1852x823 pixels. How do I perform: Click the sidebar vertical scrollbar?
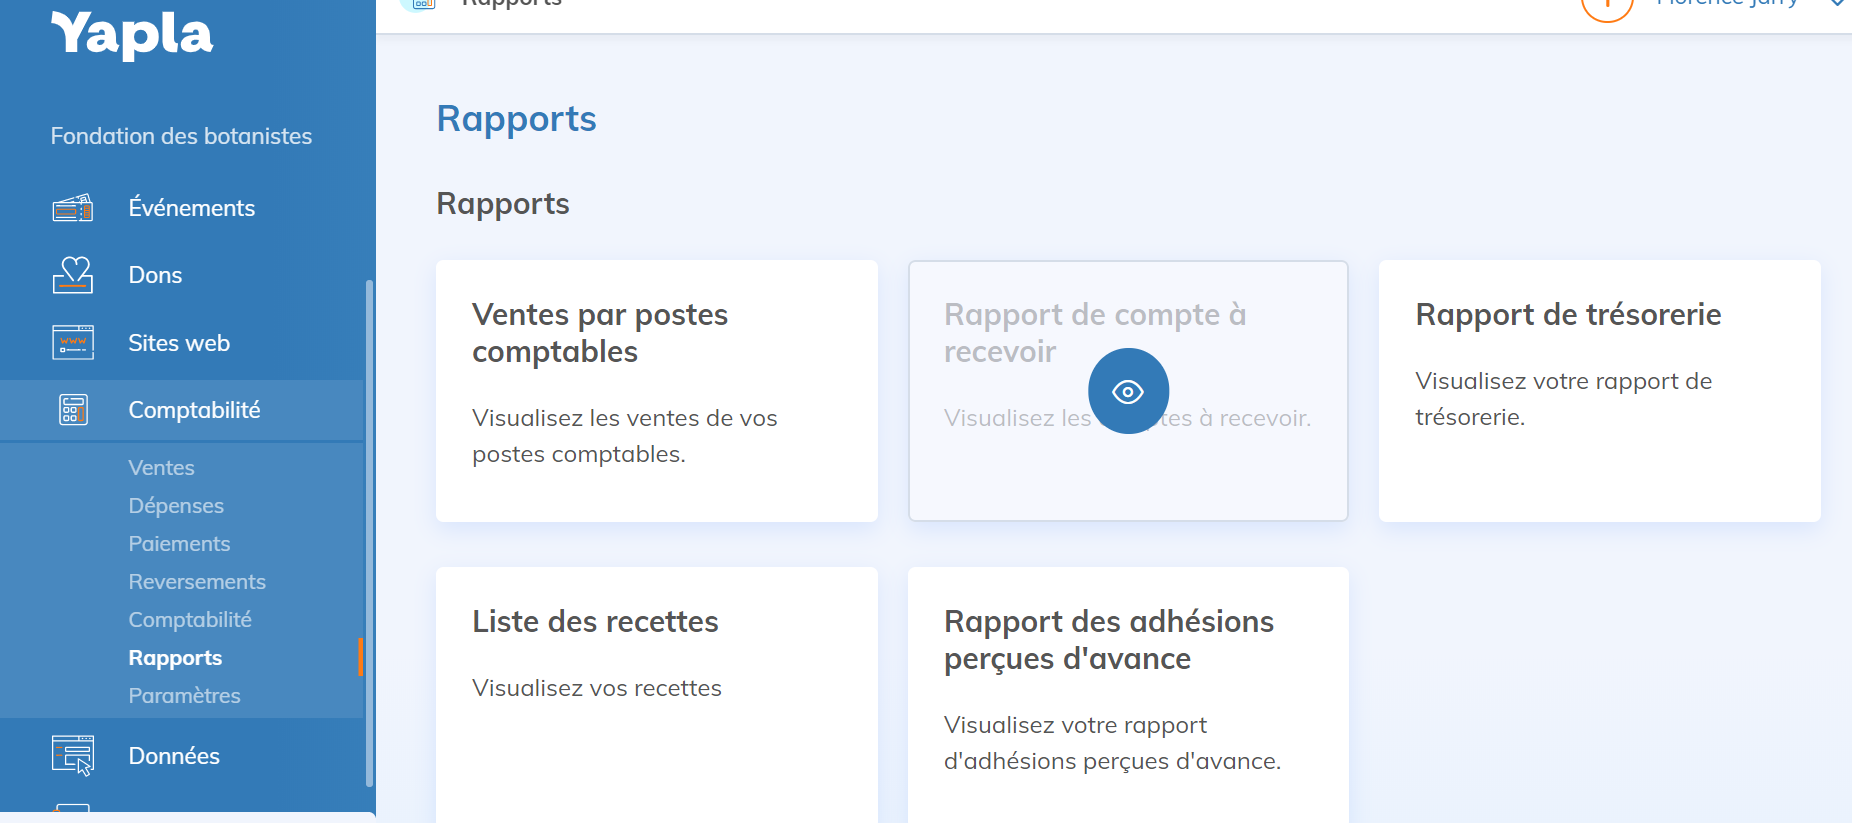(x=369, y=530)
